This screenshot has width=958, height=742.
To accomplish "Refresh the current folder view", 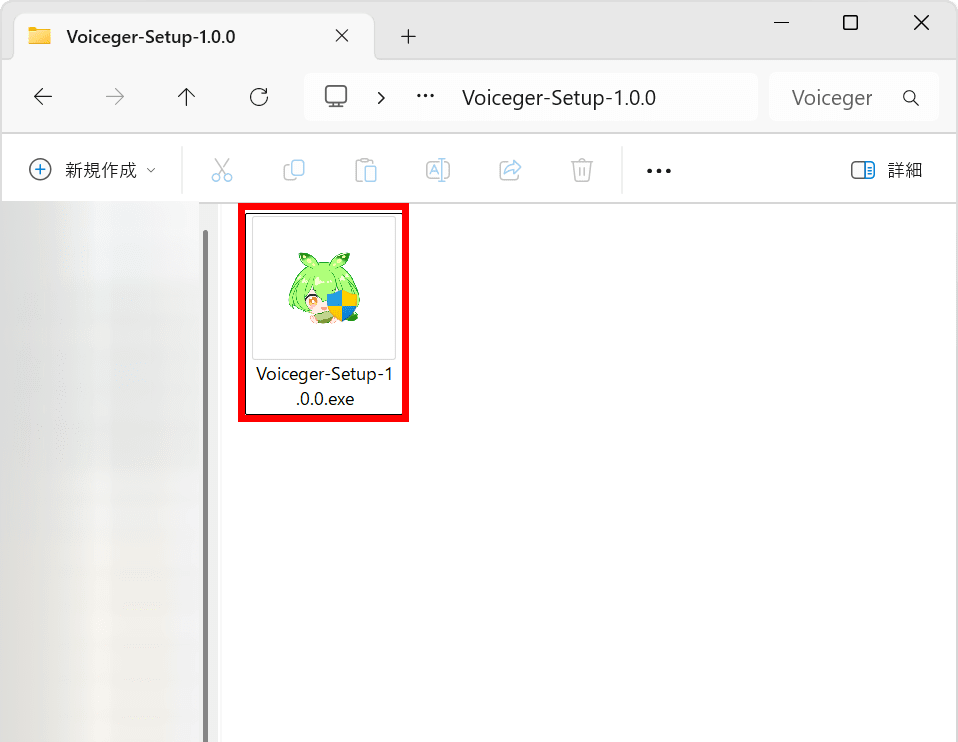I will (259, 97).
